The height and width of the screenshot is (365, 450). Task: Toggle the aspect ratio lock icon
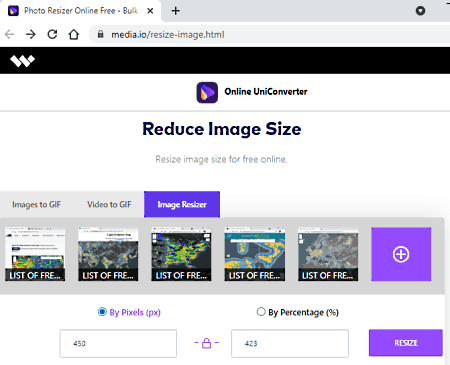[207, 343]
